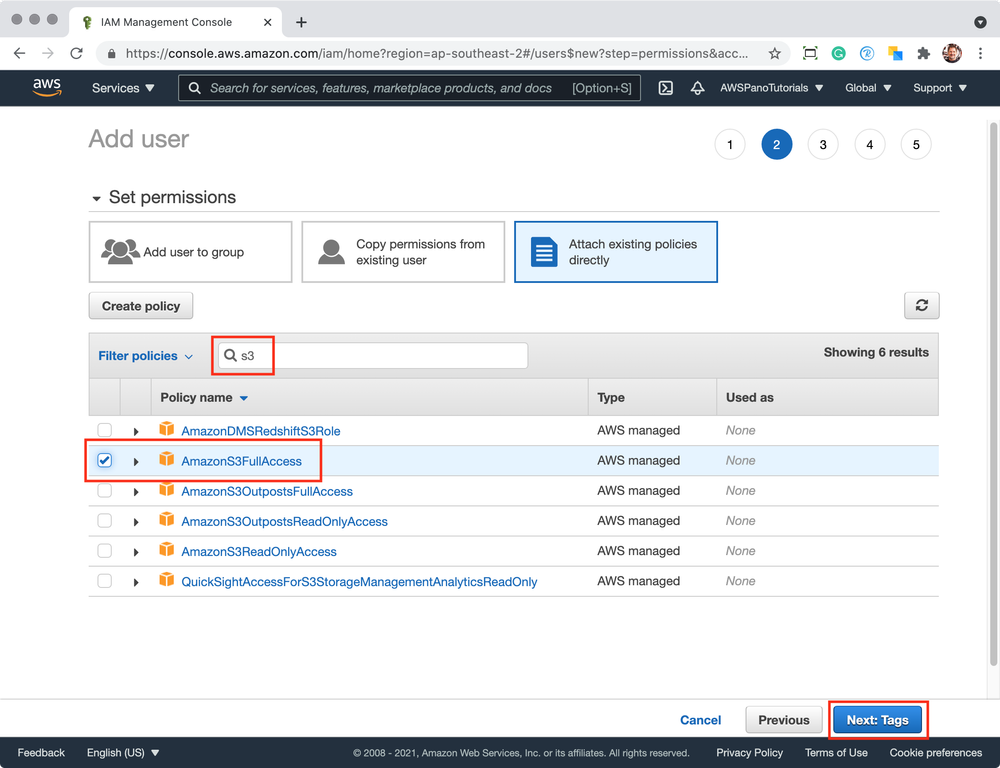Click the Copy permissions single user icon
The width and height of the screenshot is (1000, 768).
point(332,252)
